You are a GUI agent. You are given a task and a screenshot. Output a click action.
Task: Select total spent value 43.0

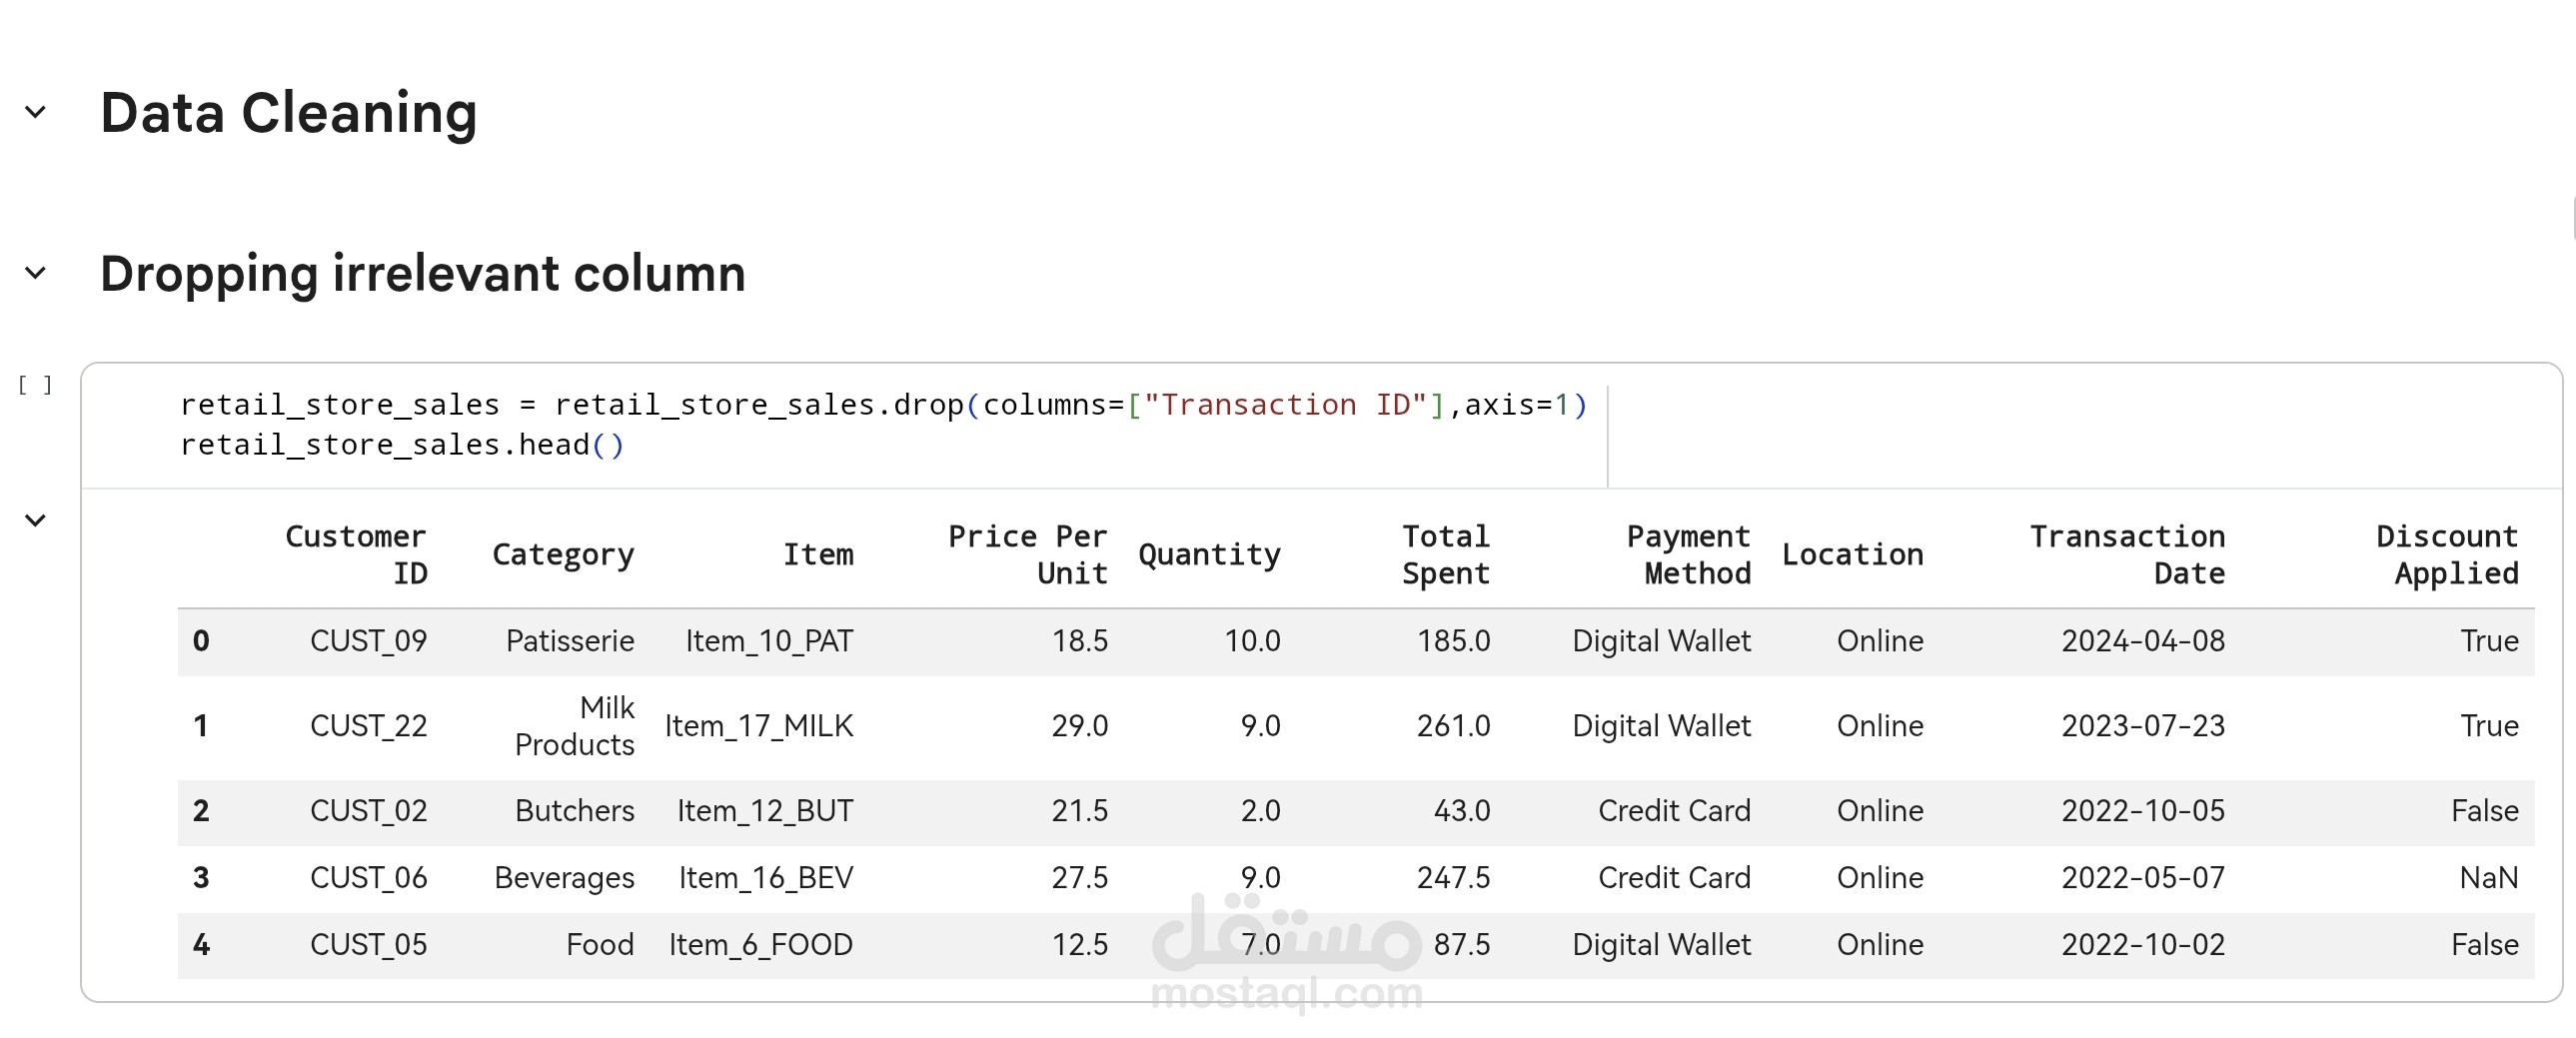1462,811
